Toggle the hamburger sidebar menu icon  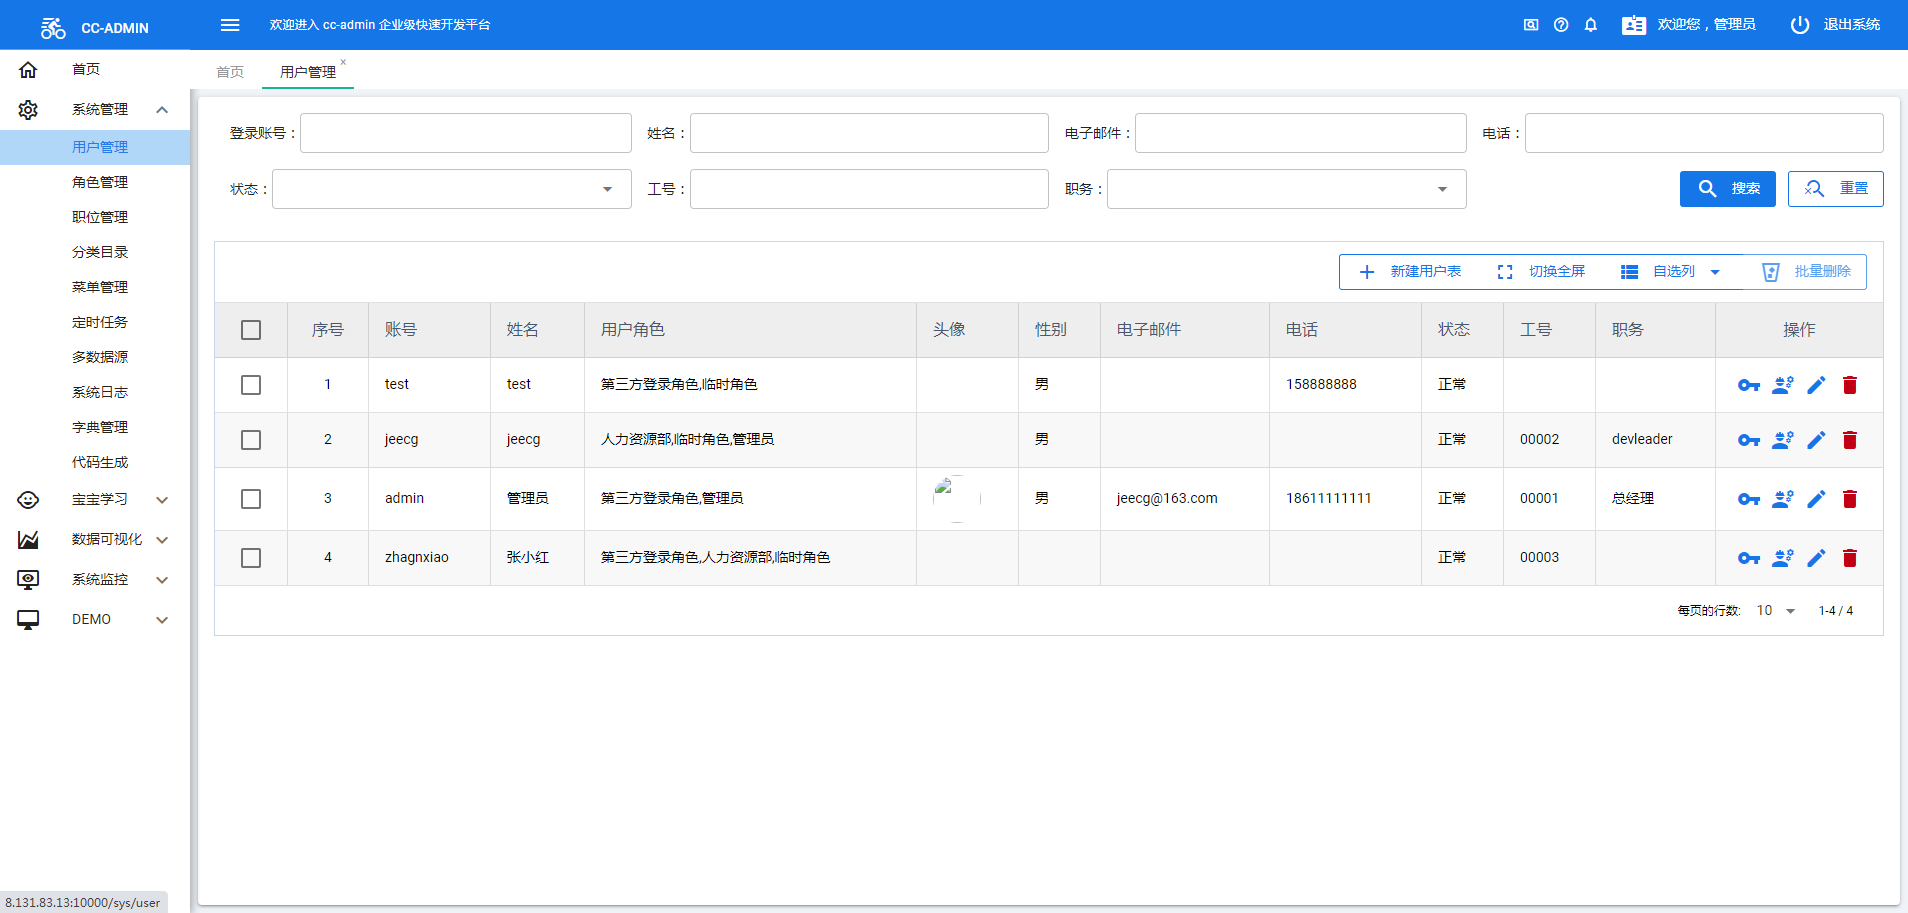230,25
